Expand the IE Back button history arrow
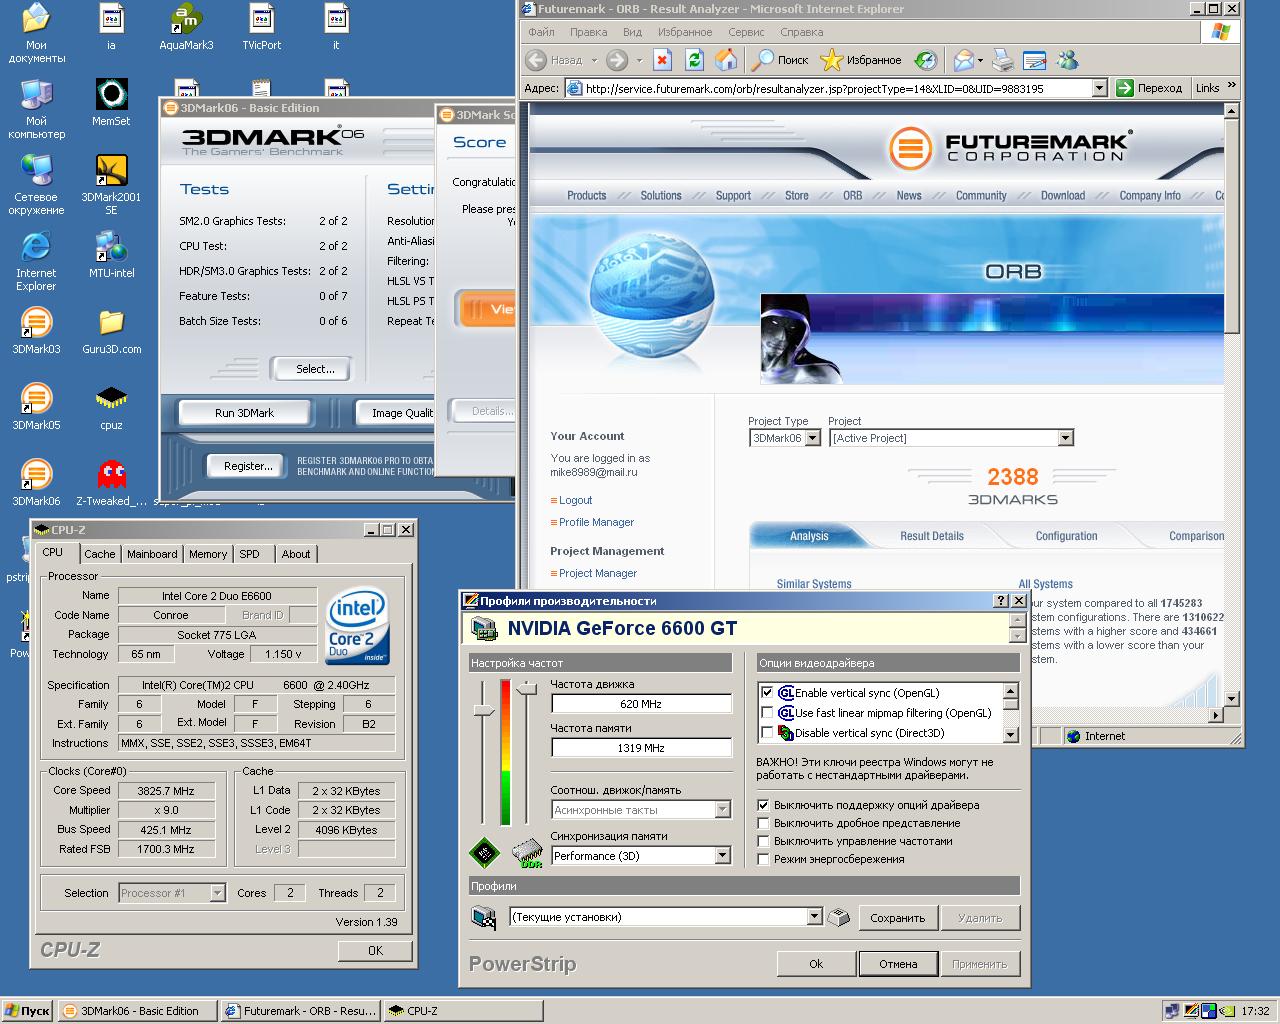1280x1024 pixels. tap(593, 60)
